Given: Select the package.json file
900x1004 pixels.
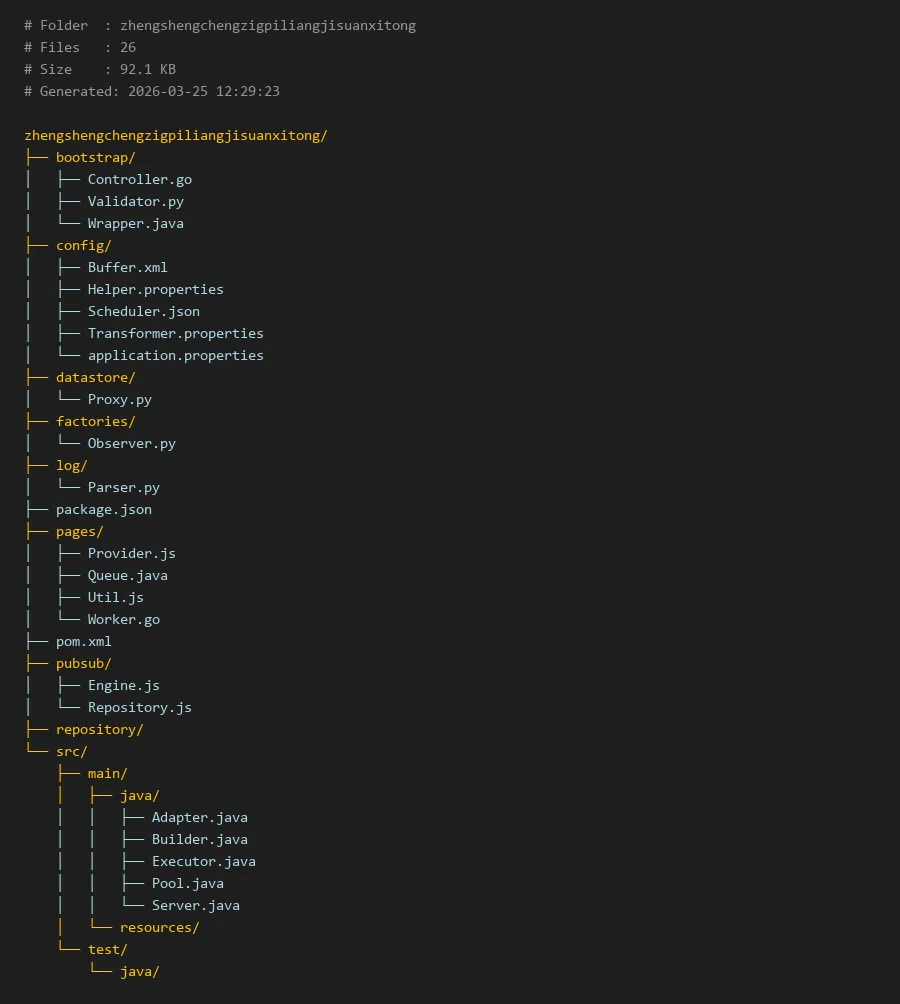Looking at the screenshot, I should coord(103,509).
